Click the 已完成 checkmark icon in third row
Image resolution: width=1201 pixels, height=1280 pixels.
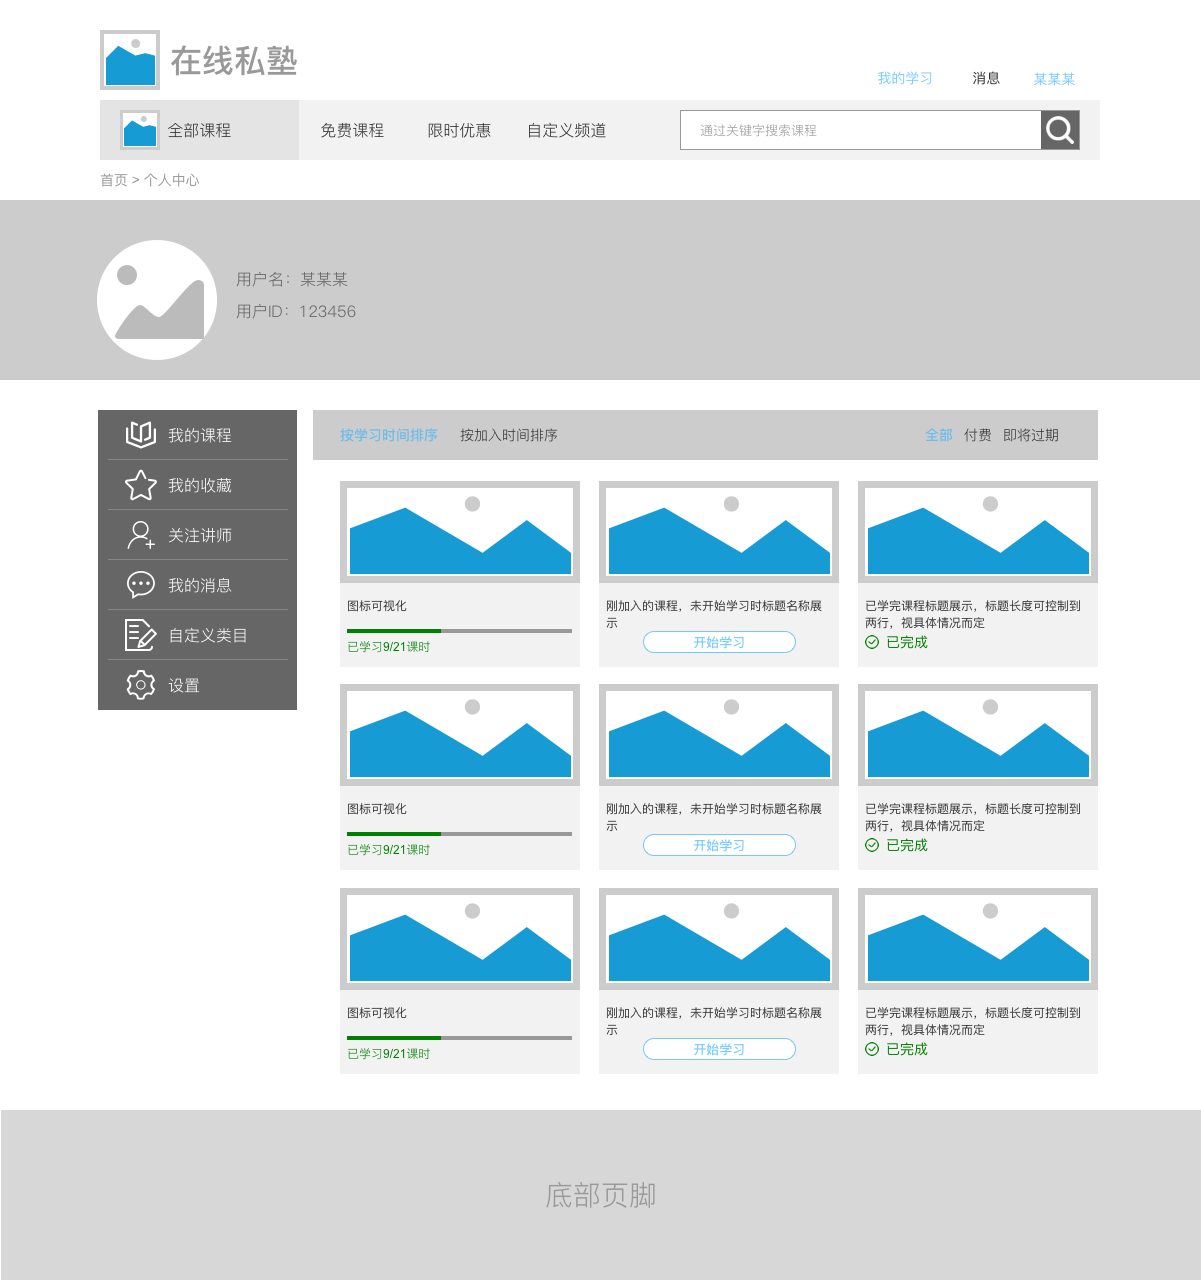click(x=872, y=1049)
